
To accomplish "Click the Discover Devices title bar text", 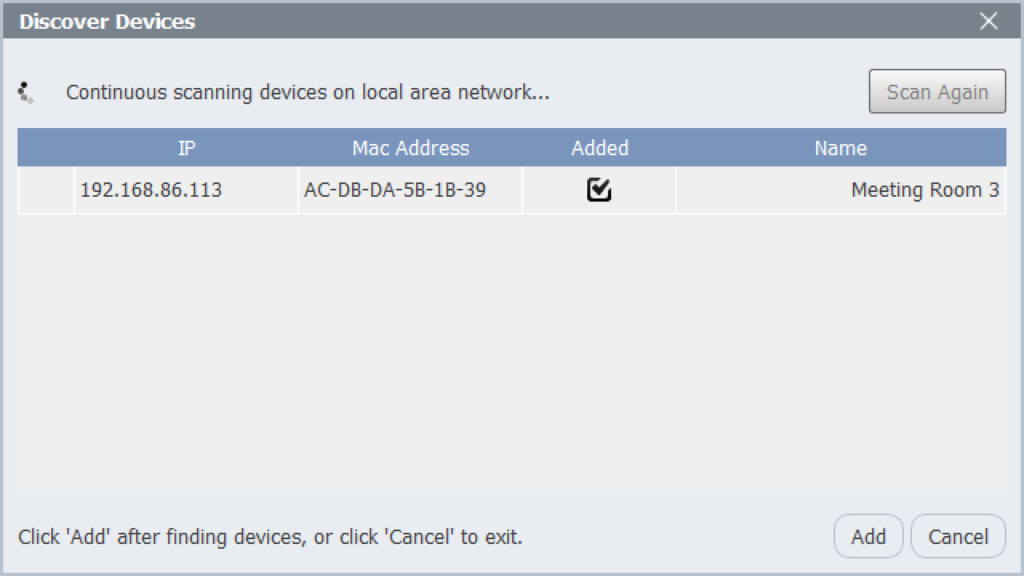I will 107,22.
